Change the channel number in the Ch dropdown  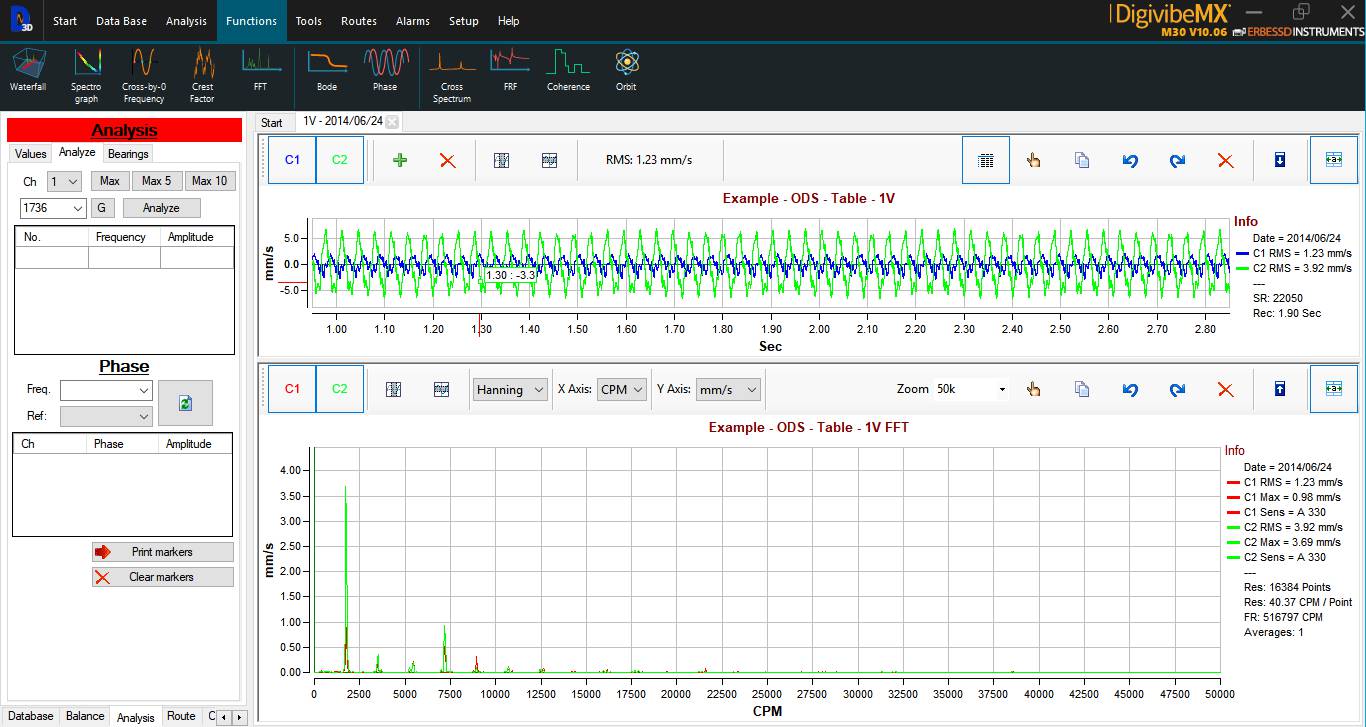63,181
